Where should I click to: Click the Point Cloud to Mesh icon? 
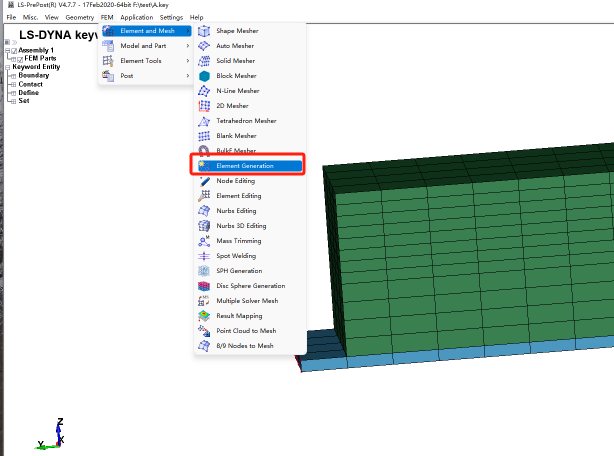pyautogui.click(x=204, y=331)
